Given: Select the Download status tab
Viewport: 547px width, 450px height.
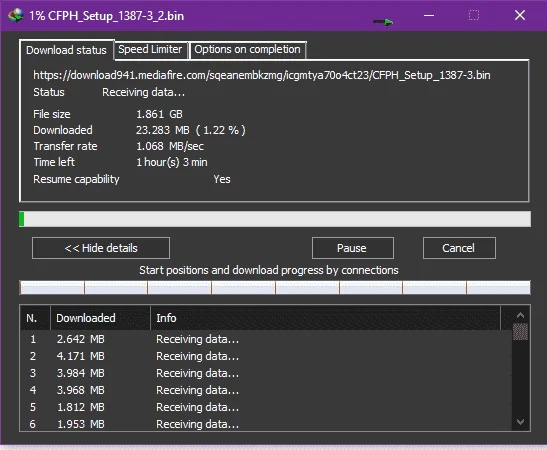Looking at the screenshot, I should point(66,50).
